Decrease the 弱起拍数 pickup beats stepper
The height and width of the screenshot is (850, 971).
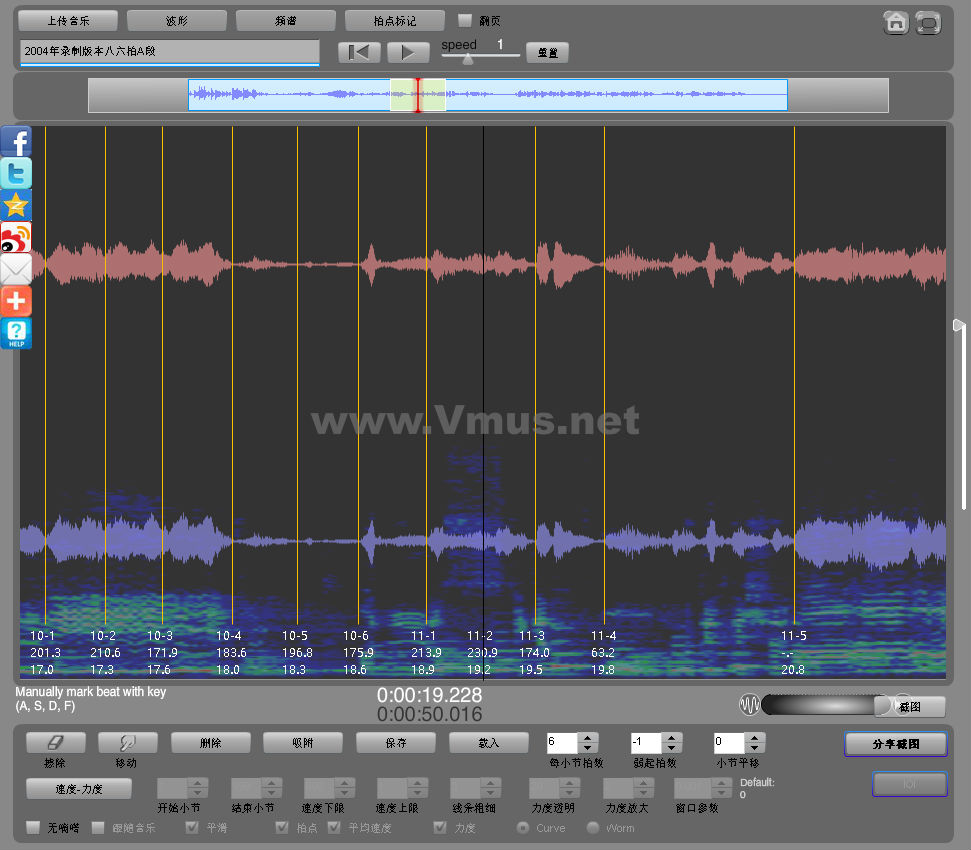[672, 748]
